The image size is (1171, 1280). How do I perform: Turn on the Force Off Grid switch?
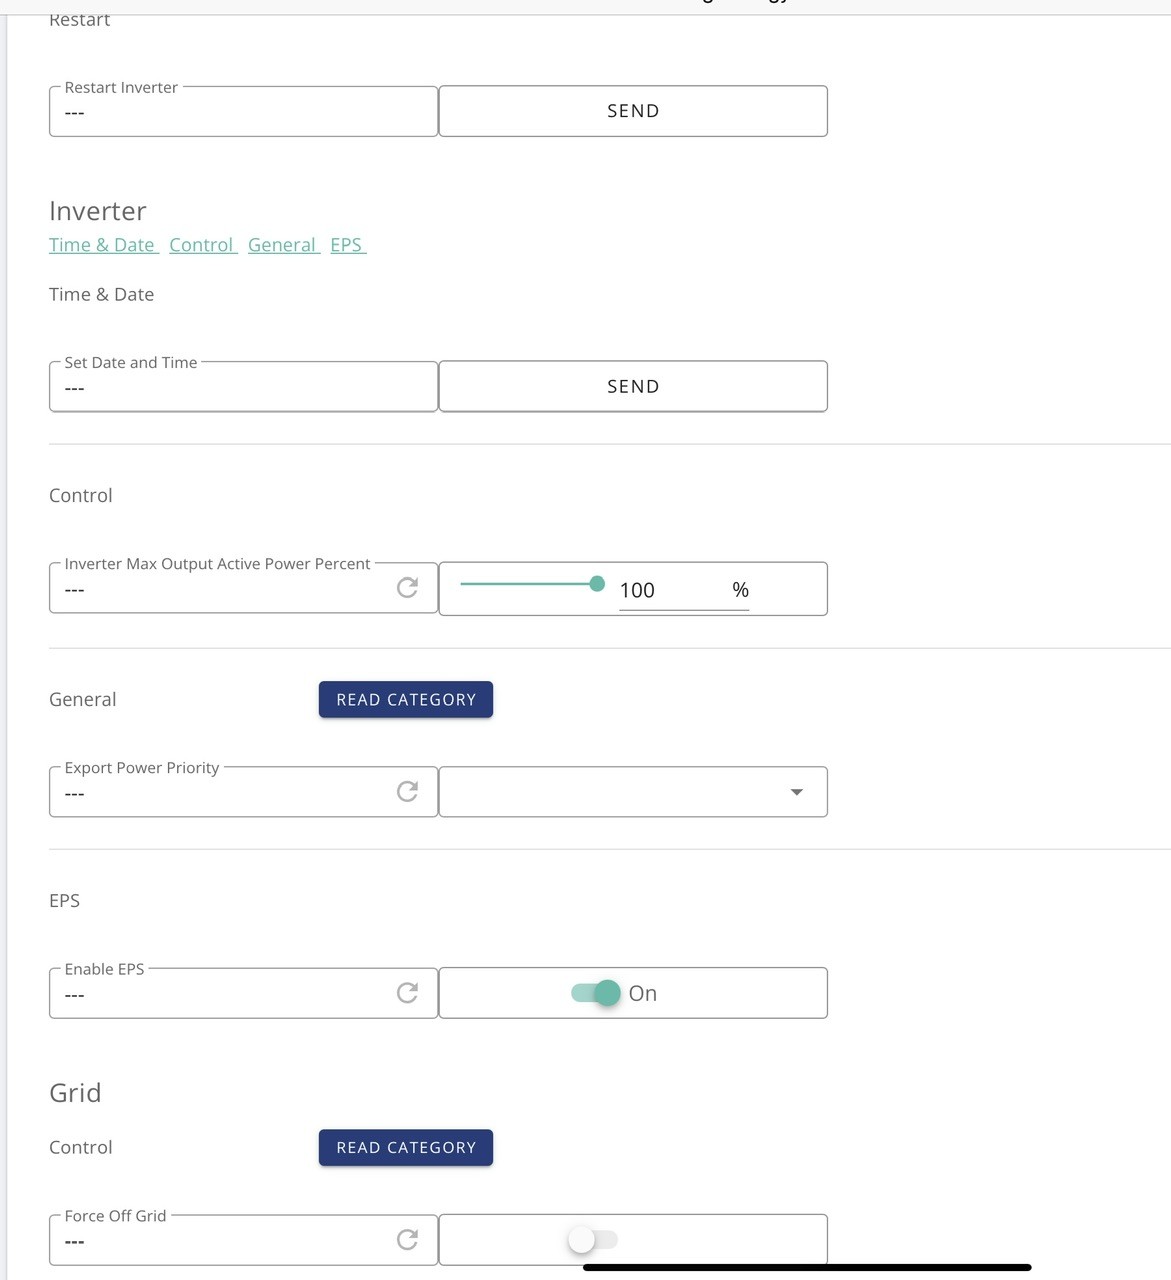[x=593, y=1240]
